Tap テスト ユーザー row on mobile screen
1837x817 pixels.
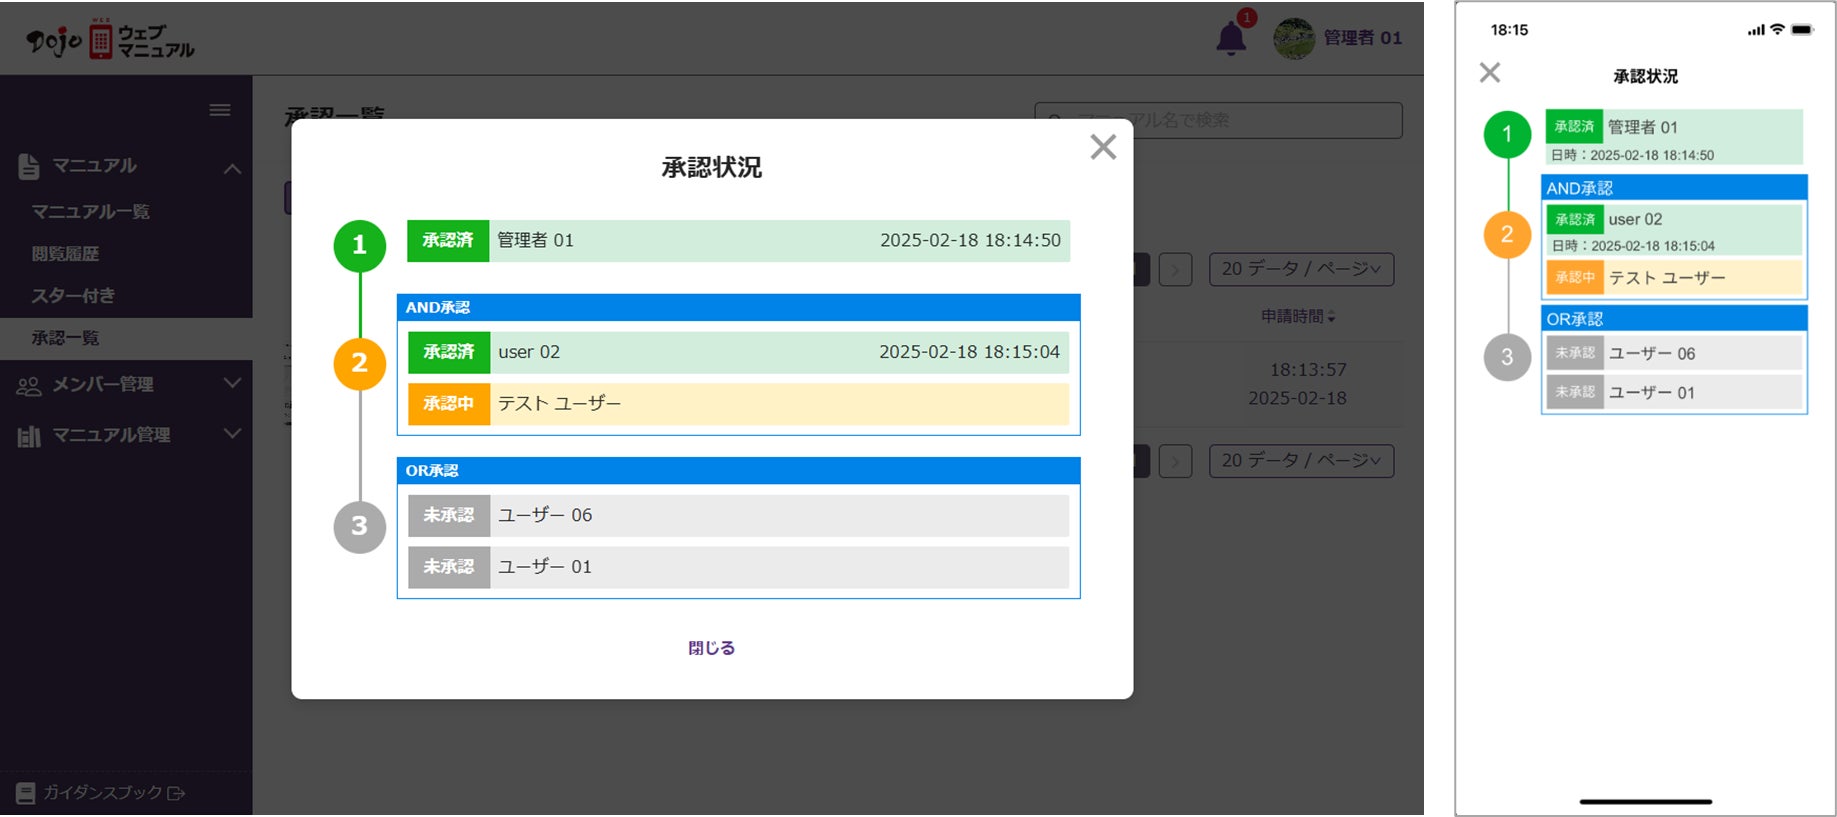pos(1674,277)
